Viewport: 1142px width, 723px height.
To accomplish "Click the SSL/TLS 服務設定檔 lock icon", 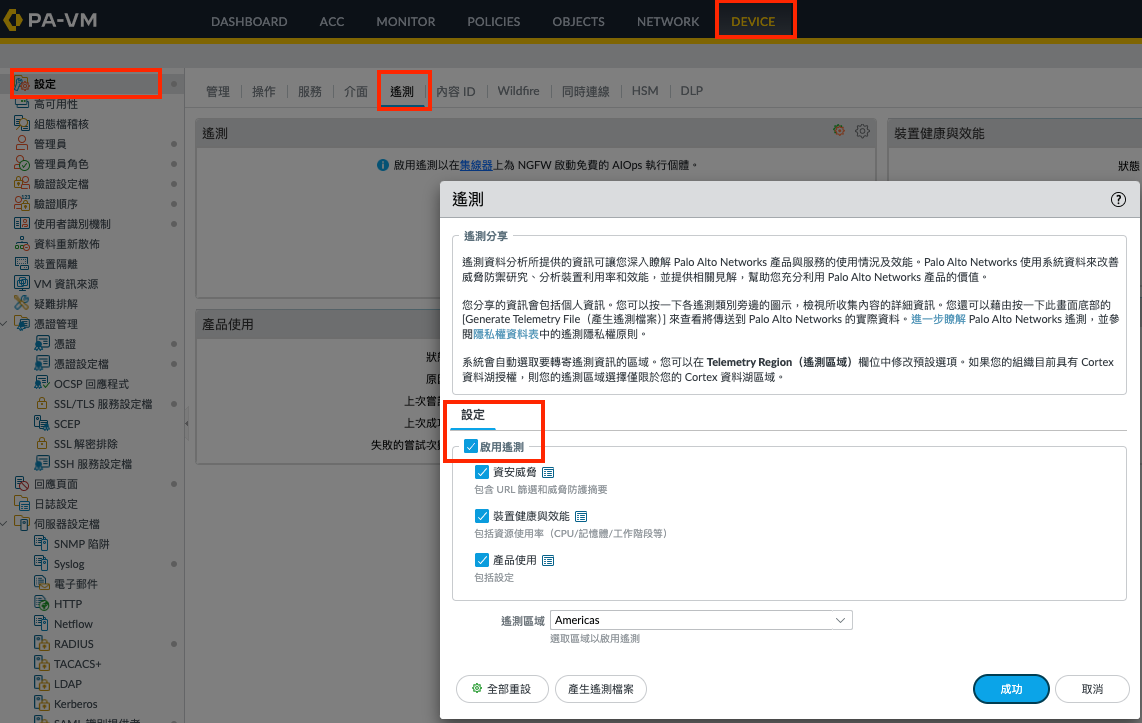I will [x=42, y=403].
